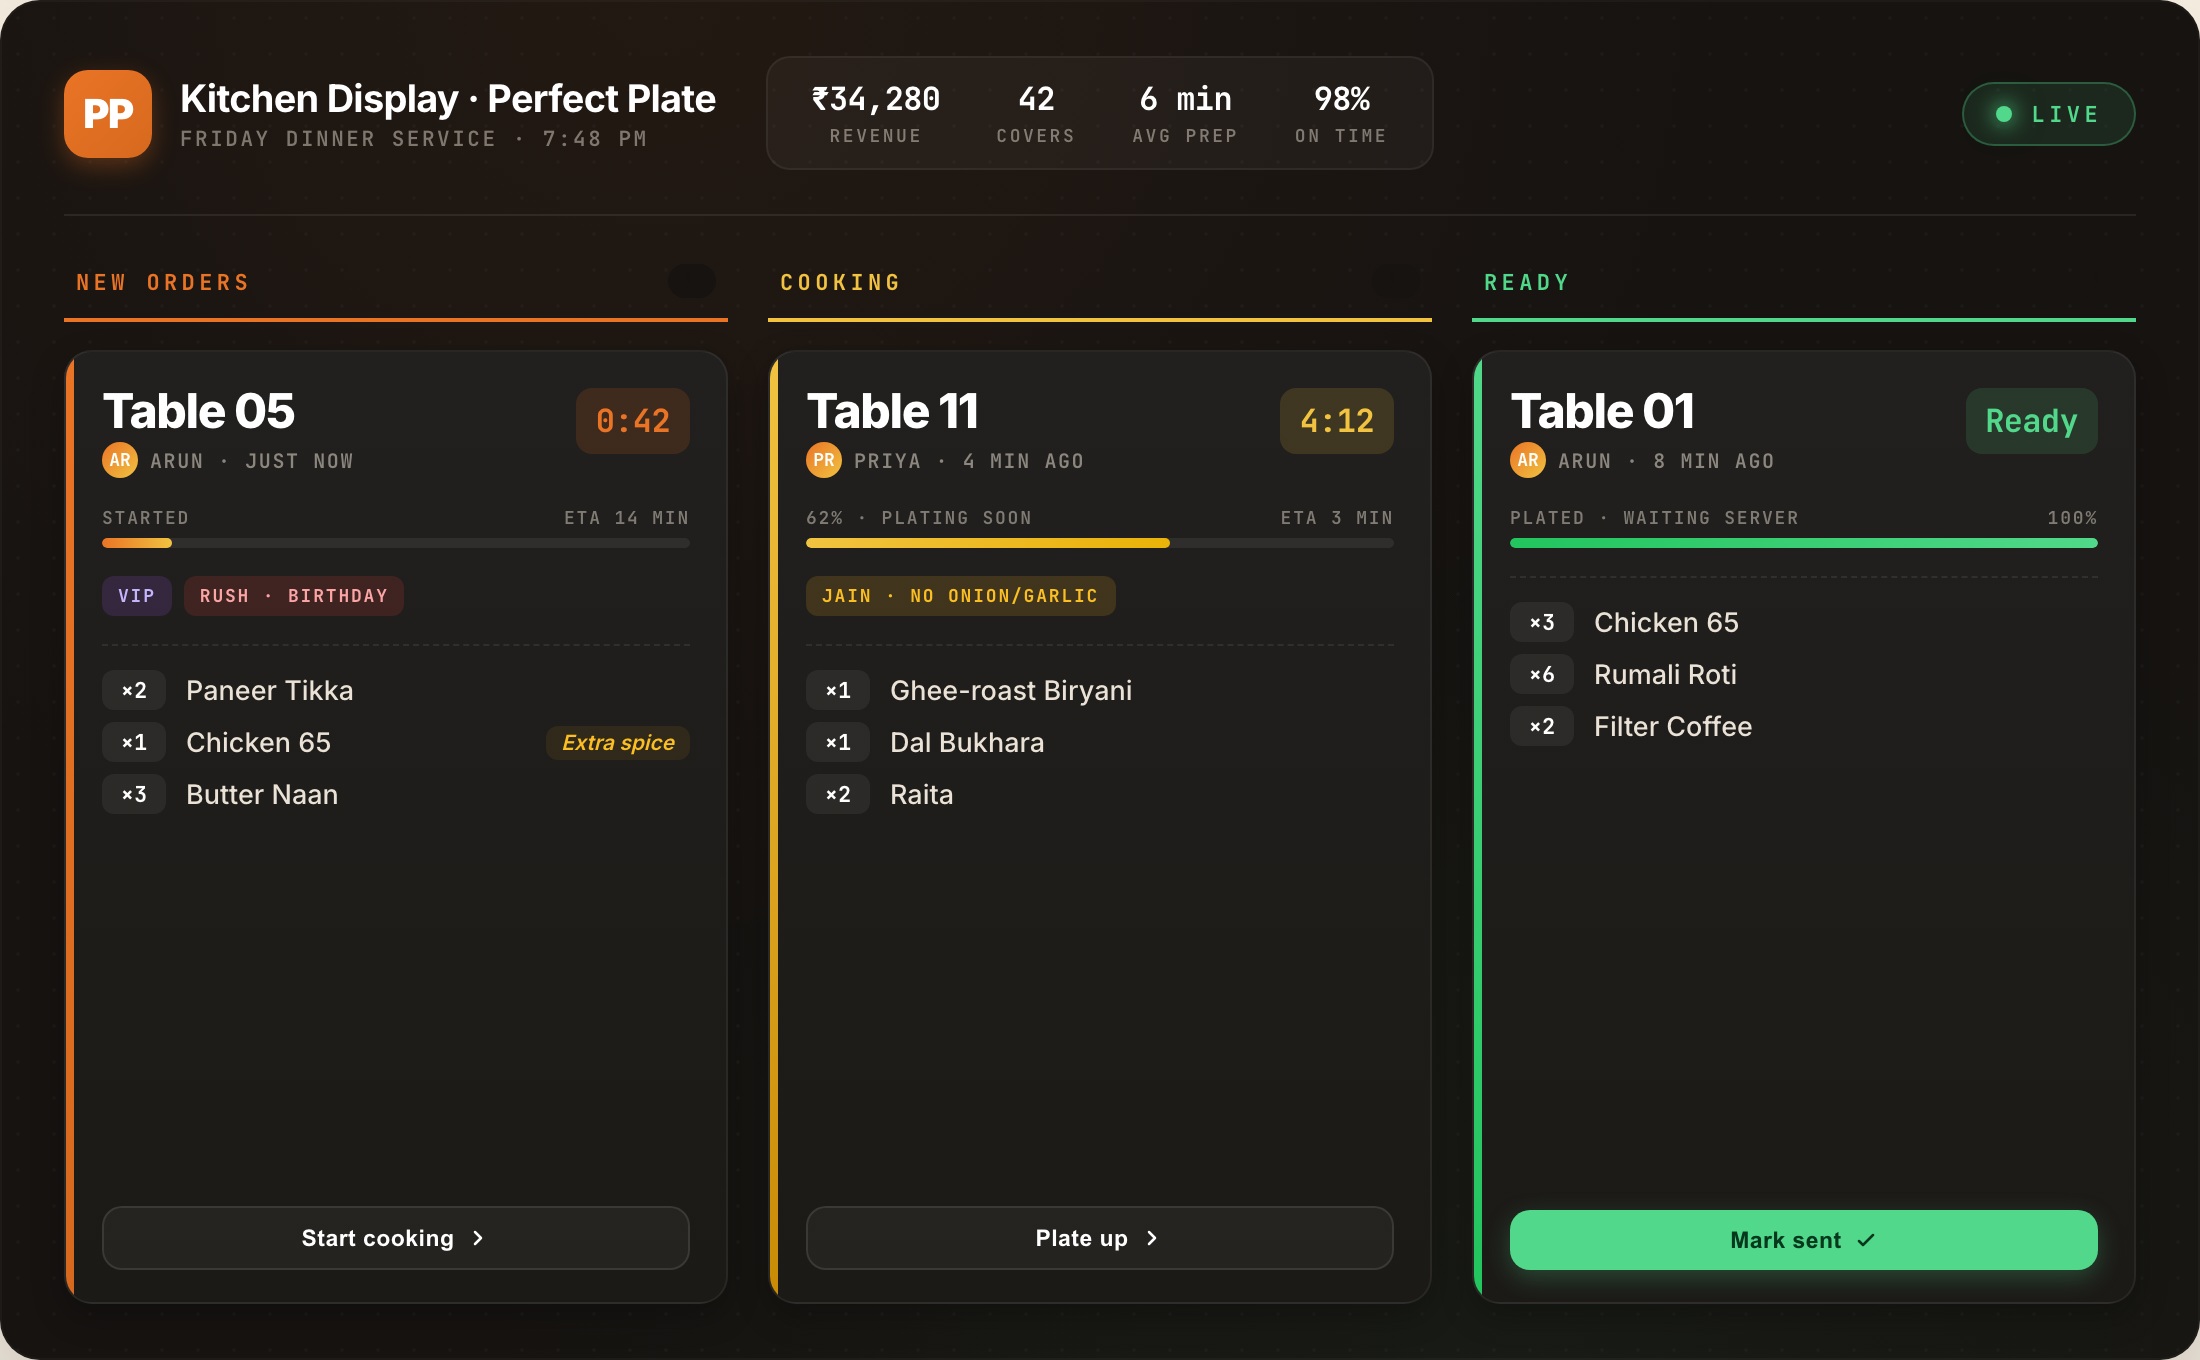Screen dimensions: 2200x1360
Task: Click the chevron on Plate up
Action: [x=1152, y=1238]
